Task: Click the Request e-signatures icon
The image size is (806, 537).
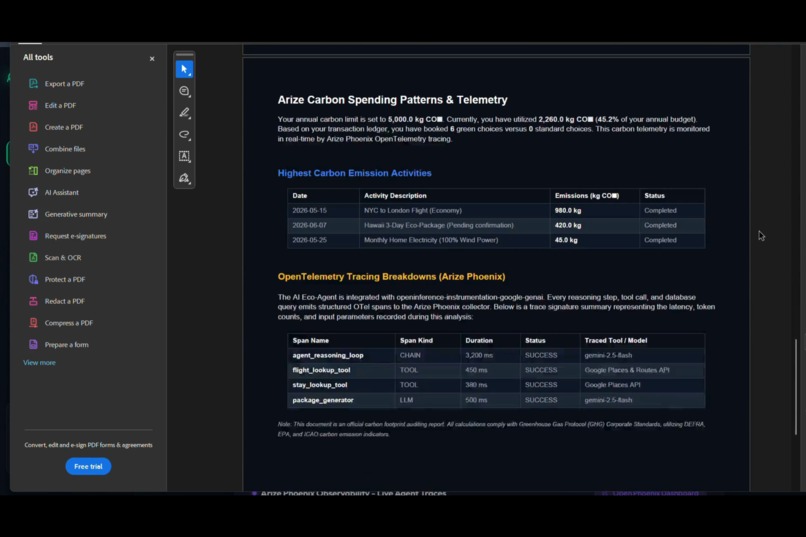Action: (x=33, y=236)
